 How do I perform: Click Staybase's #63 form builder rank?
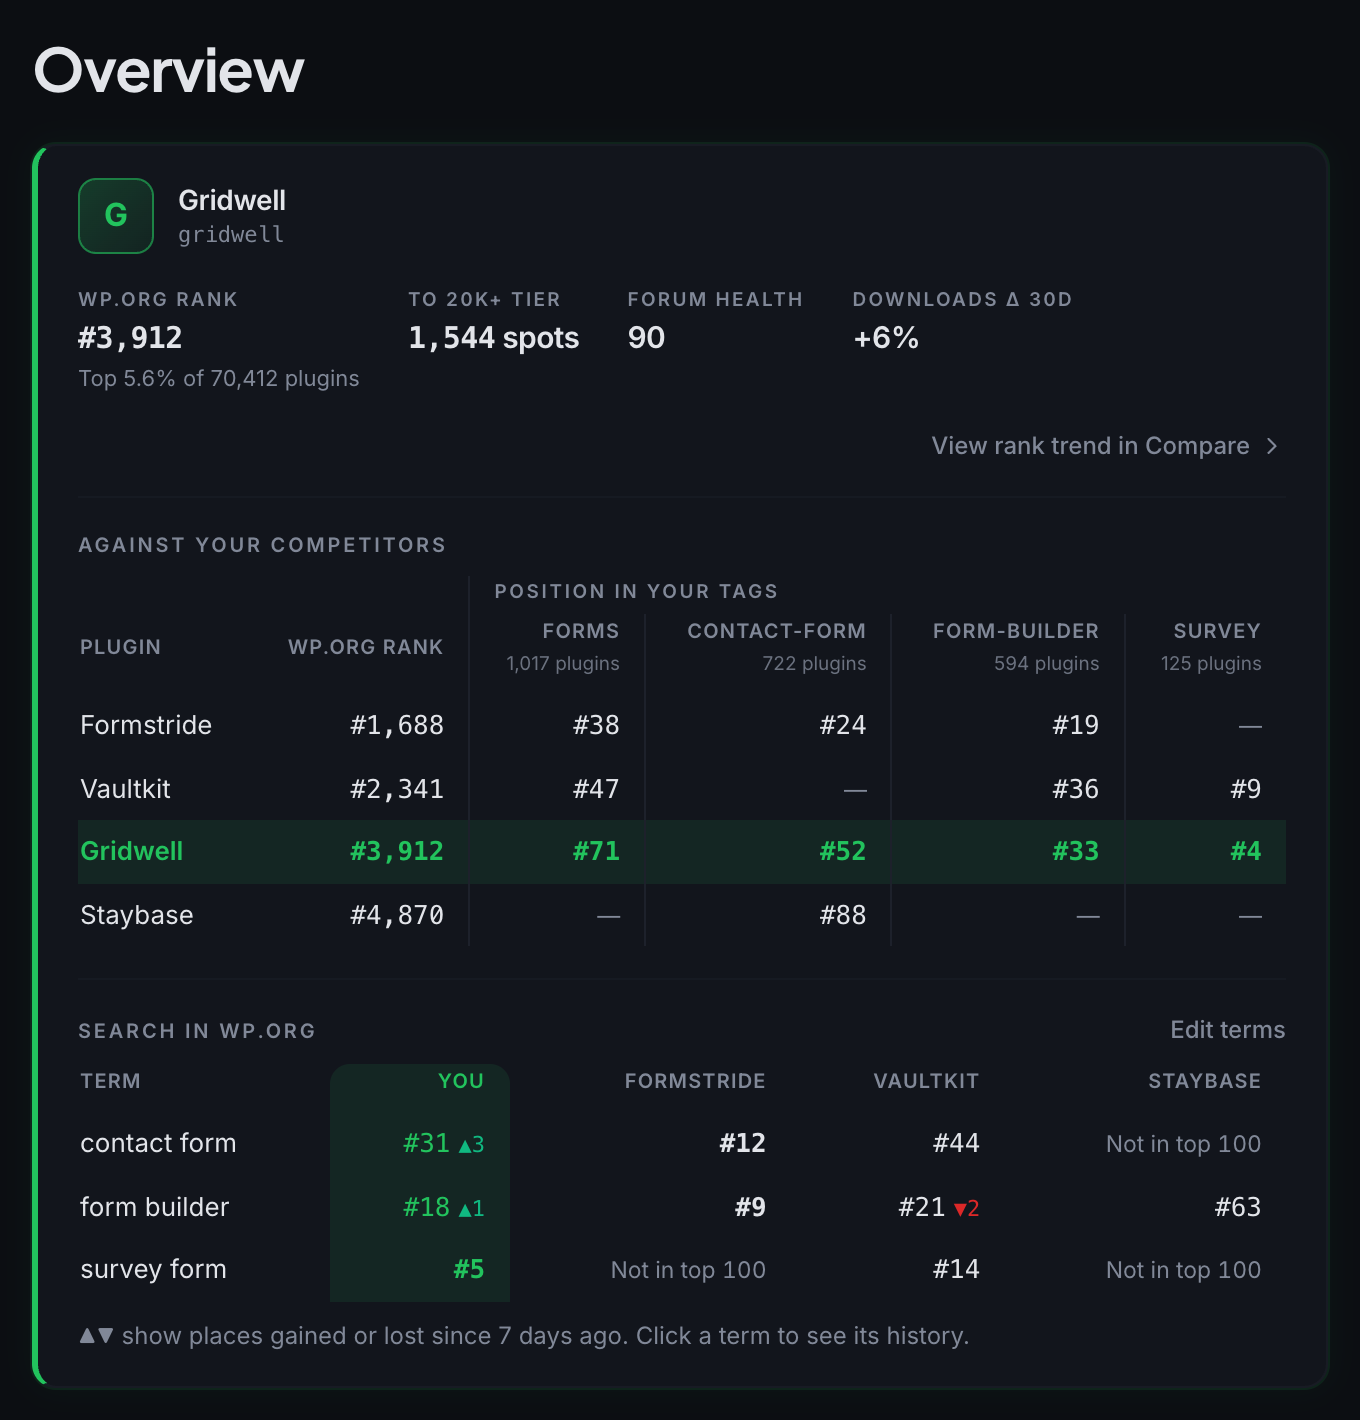(x=1237, y=1207)
